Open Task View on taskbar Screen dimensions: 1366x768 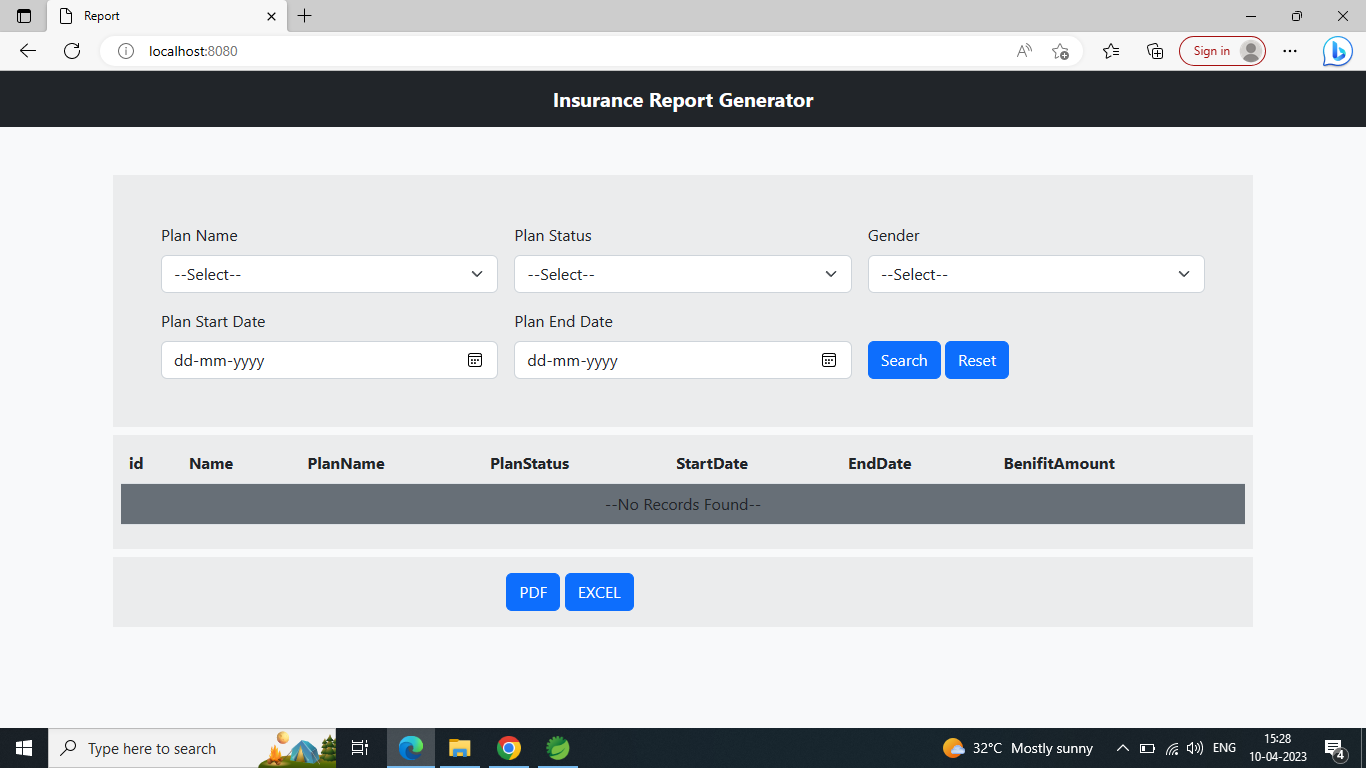(360, 748)
